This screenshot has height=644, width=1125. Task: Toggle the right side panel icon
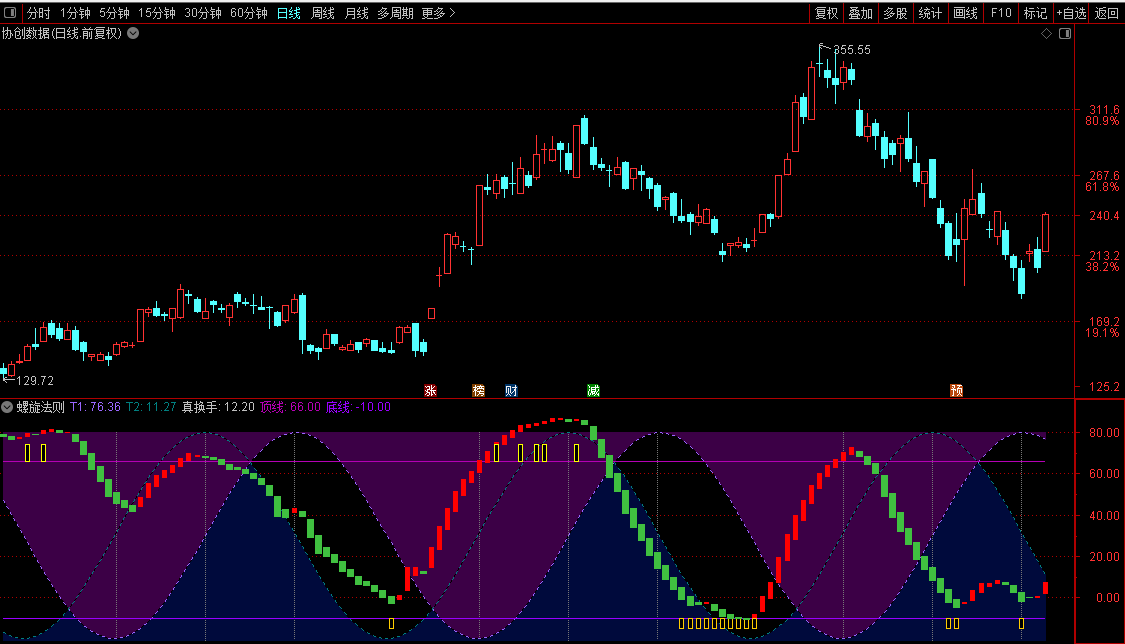1065,34
